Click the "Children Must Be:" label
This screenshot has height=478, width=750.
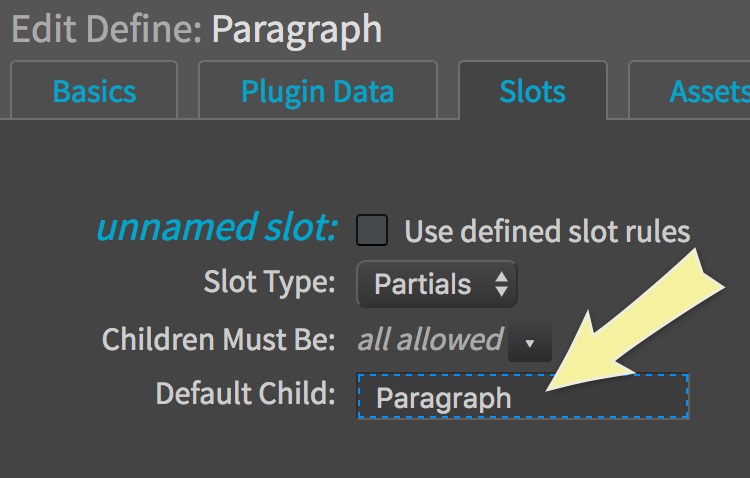(219, 340)
